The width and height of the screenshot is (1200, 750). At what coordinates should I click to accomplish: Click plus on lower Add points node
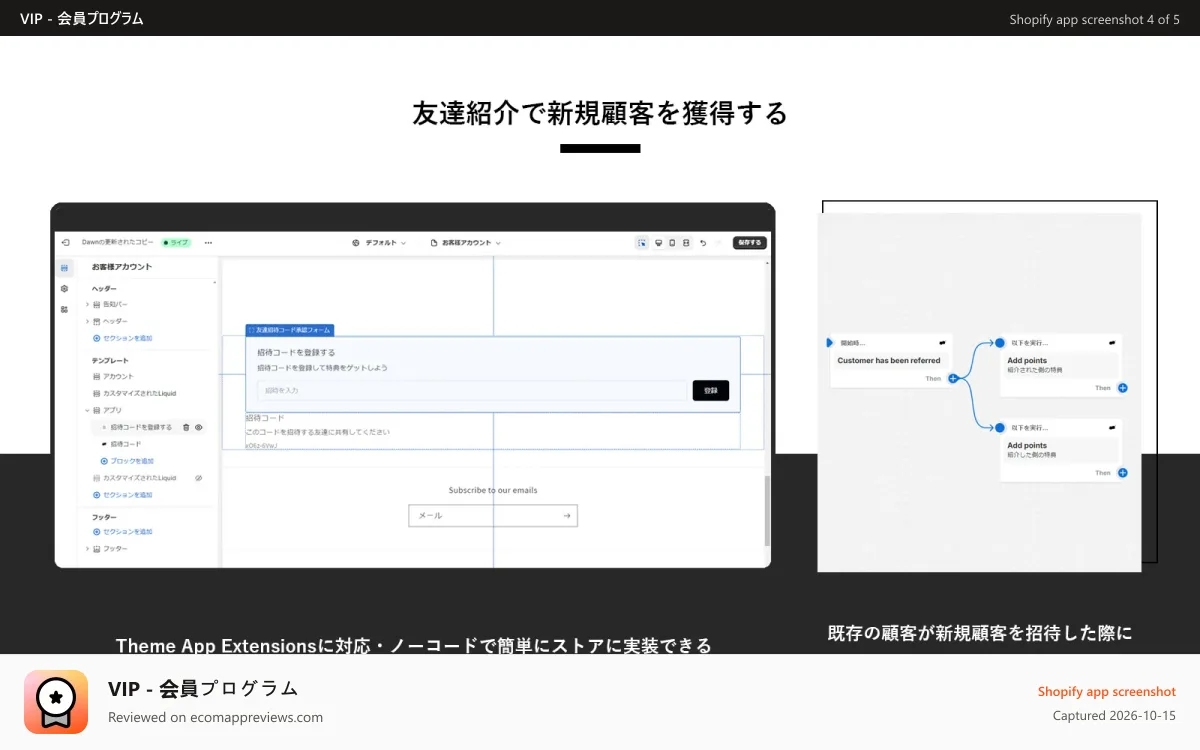tap(1123, 473)
